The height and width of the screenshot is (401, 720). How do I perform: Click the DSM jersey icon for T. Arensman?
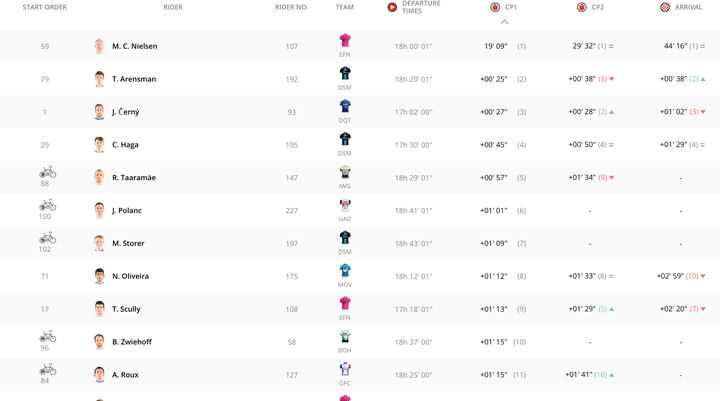tap(345, 73)
